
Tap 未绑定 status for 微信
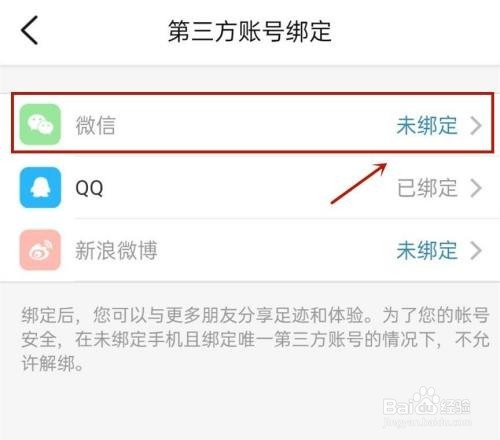pyautogui.click(x=427, y=125)
